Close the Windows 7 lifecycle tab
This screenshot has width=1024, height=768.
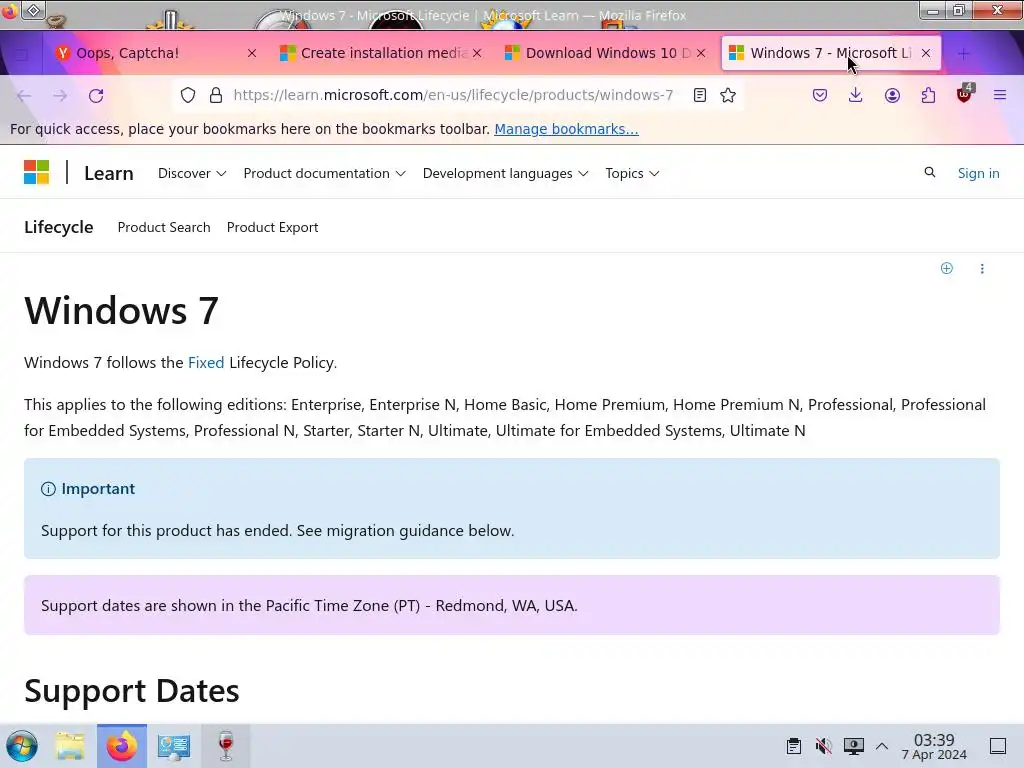tap(926, 54)
